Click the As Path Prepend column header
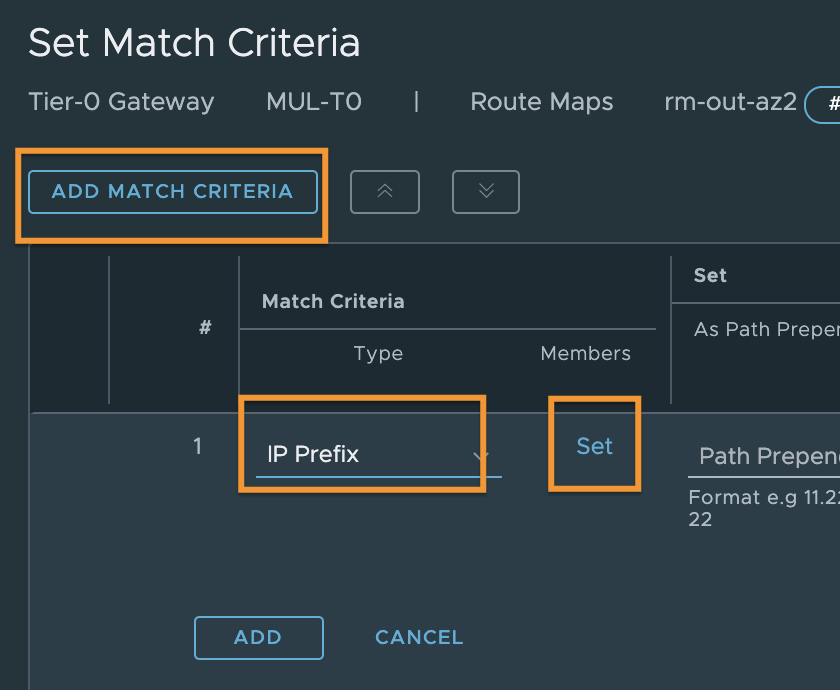 (x=767, y=329)
